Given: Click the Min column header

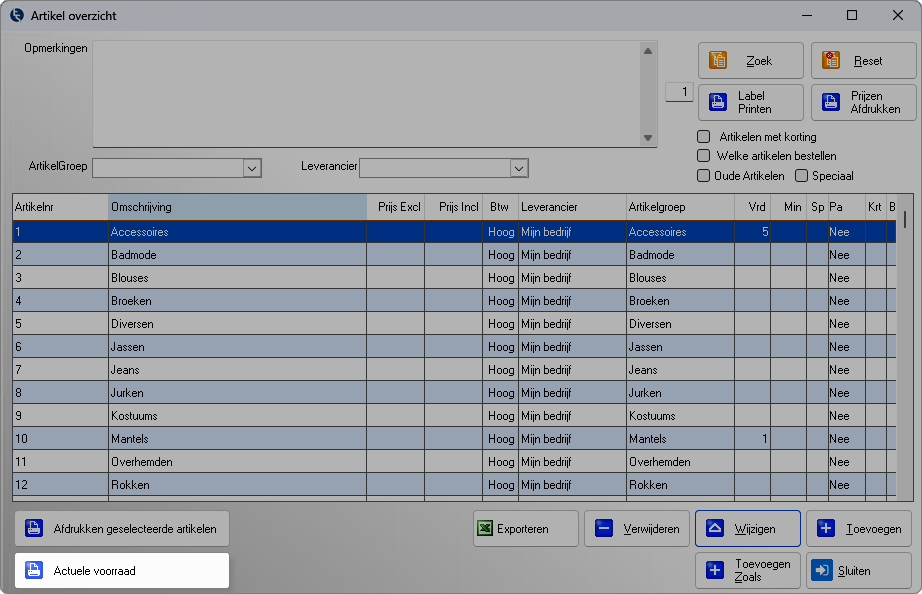Looking at the screenshot, I should pyautogui.click(x=789, y=207).
